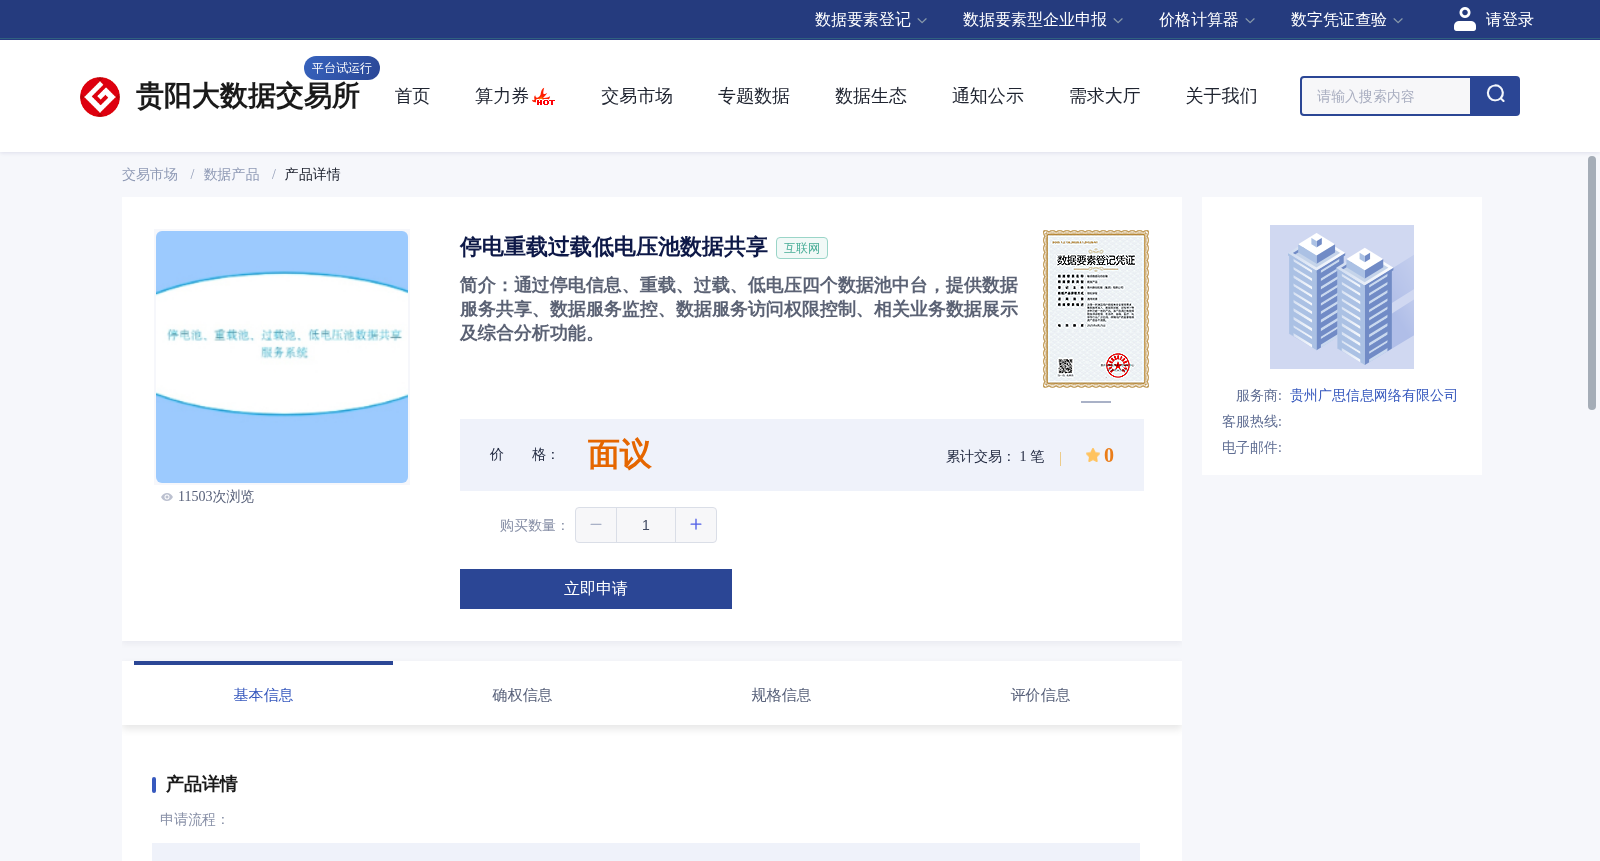Click the product cover image

[282, 357]
